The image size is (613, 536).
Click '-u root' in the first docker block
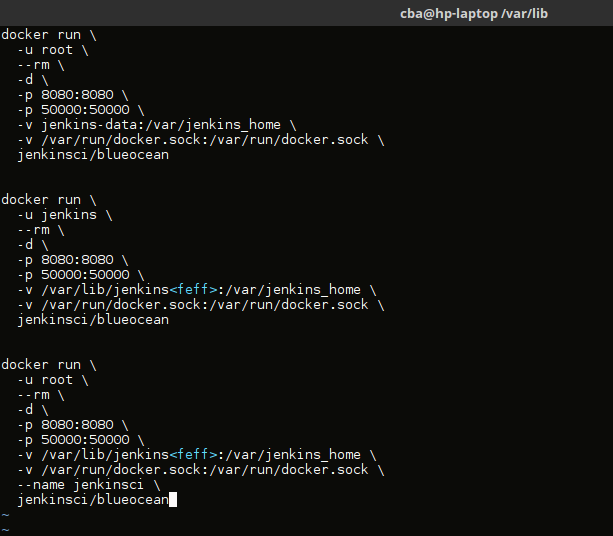point(52,50)
